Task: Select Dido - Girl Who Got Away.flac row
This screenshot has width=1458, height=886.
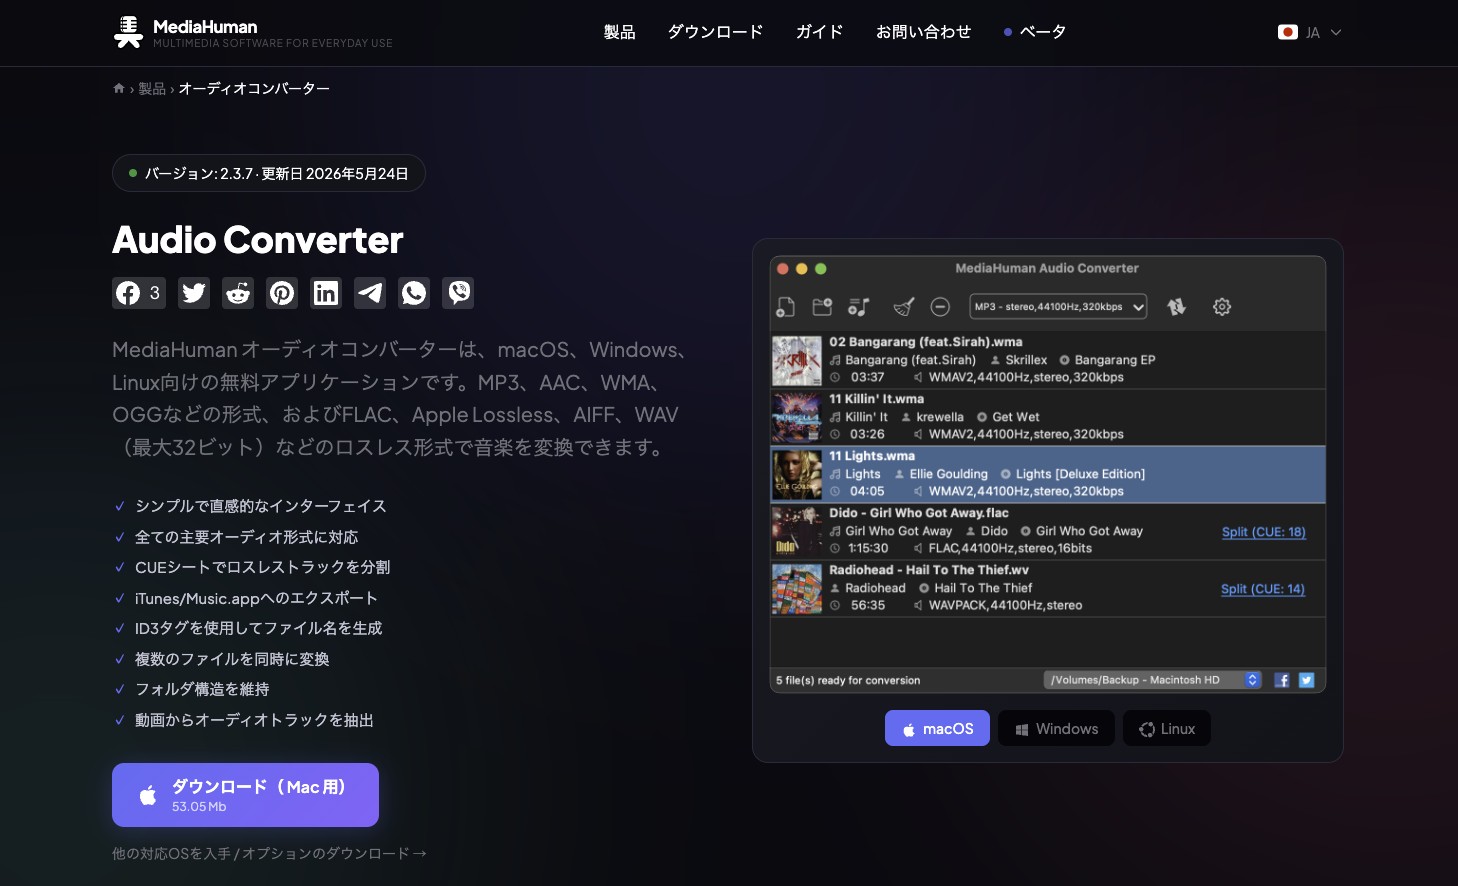Action: click(x=1048, y=531)
